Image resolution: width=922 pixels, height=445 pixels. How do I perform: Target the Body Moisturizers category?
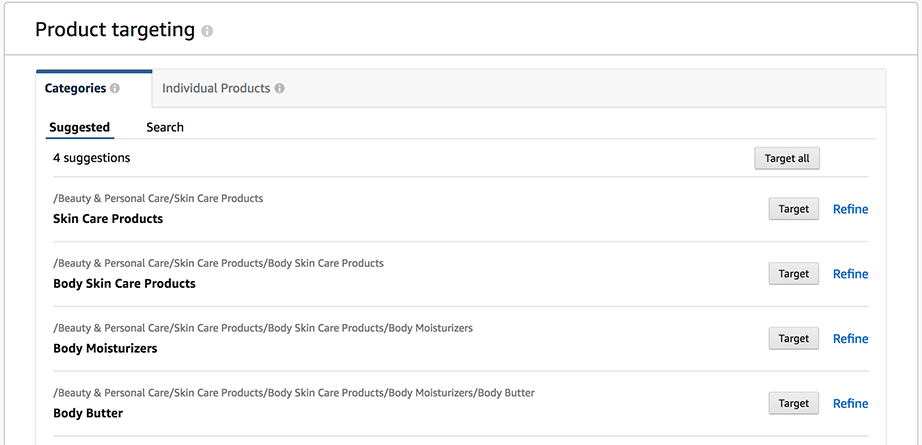tap(794, 338)
